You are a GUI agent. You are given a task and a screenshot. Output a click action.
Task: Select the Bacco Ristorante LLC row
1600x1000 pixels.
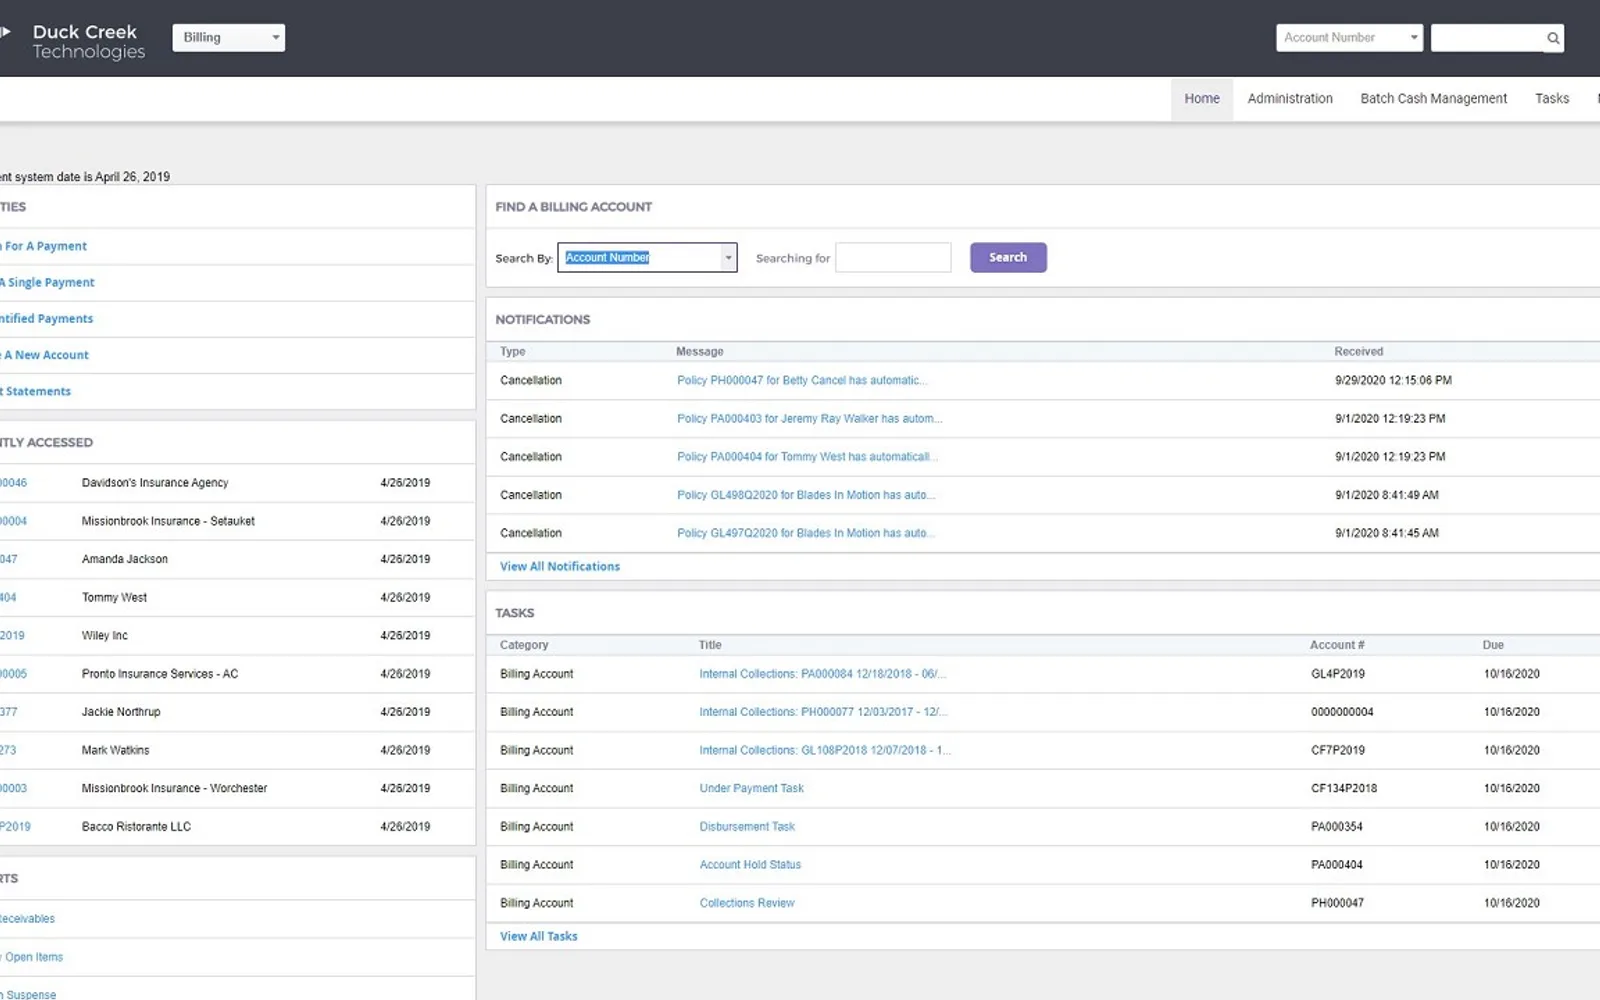click(x=236, y=827)
